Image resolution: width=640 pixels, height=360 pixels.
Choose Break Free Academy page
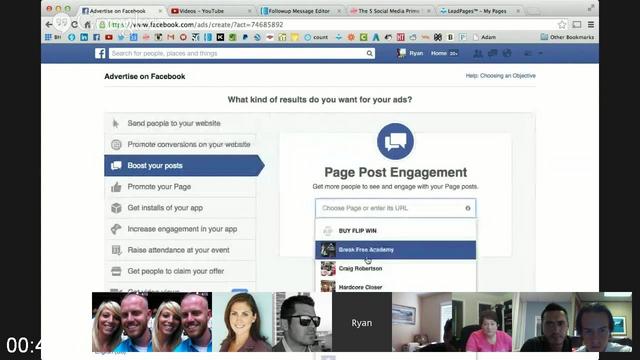point(395,250)
